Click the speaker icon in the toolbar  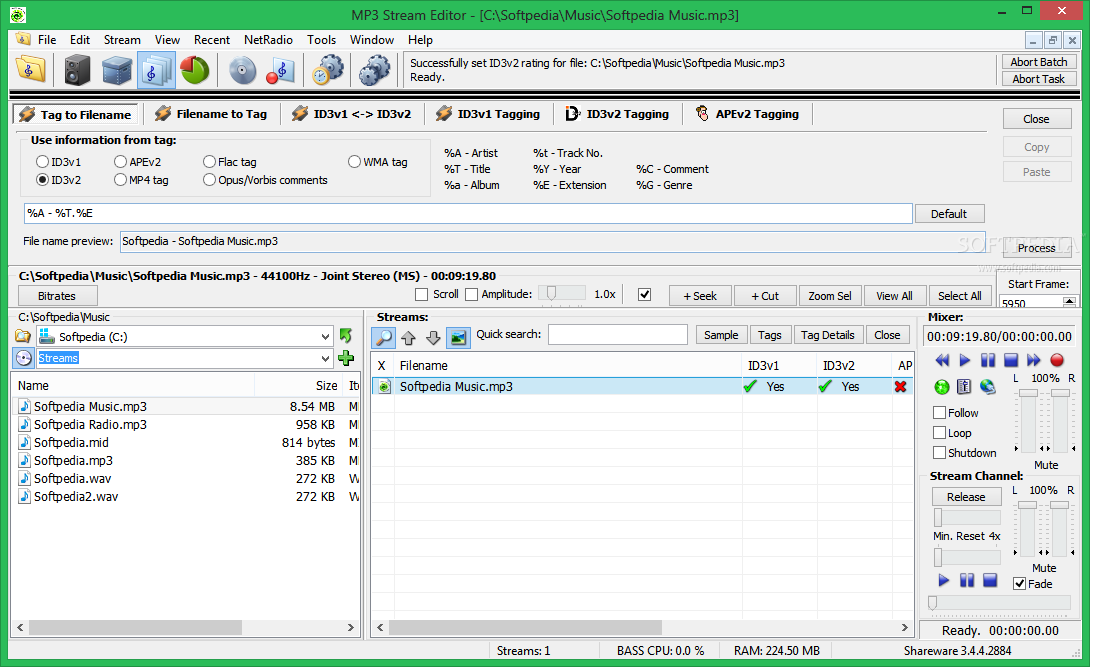tap(77, 70)
